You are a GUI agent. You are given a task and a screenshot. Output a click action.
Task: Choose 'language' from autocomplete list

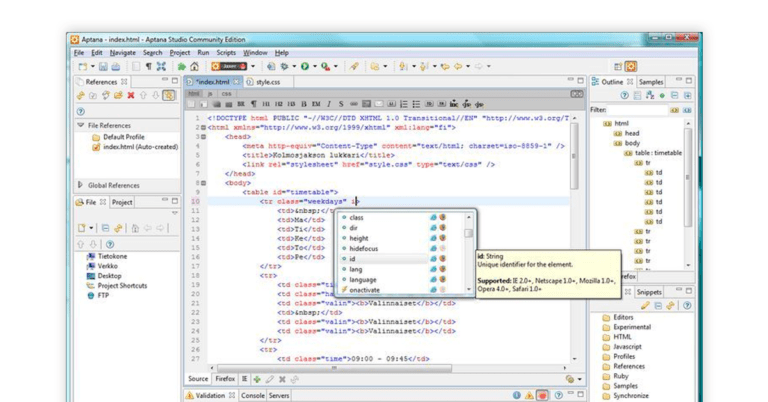click(362, 280)
